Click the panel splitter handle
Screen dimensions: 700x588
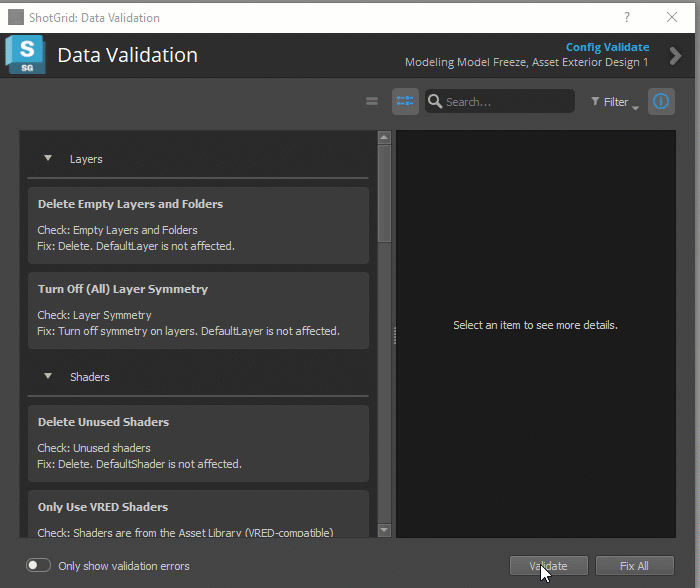click(x=395, y=335)
